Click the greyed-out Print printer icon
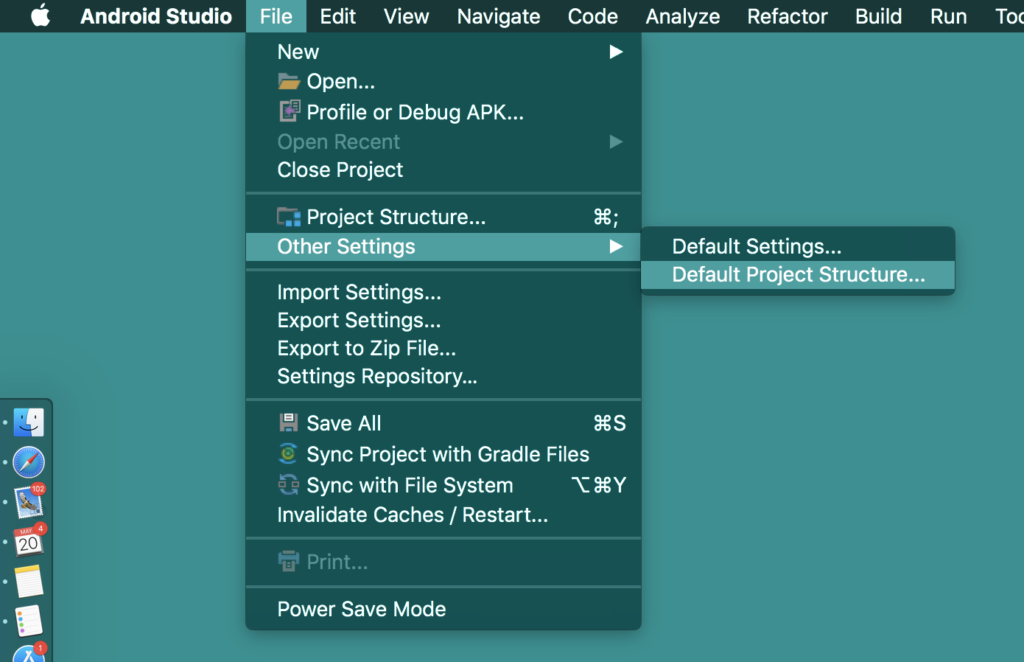 (288, 561)
